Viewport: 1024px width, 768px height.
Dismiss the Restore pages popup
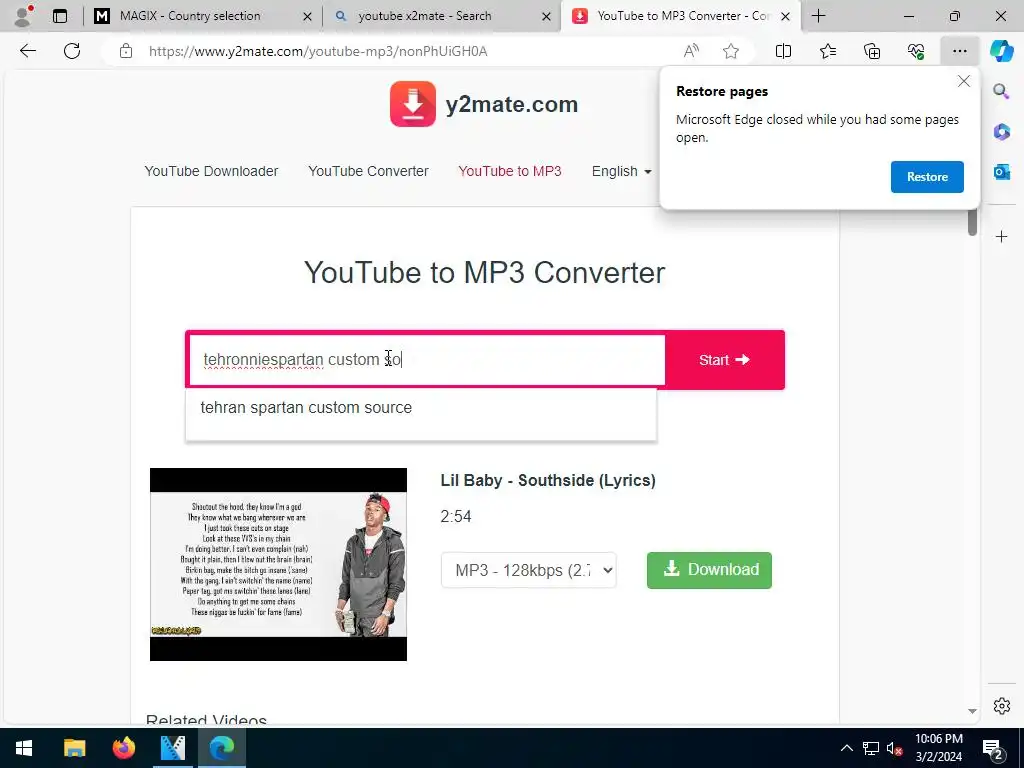click(963, 82)
